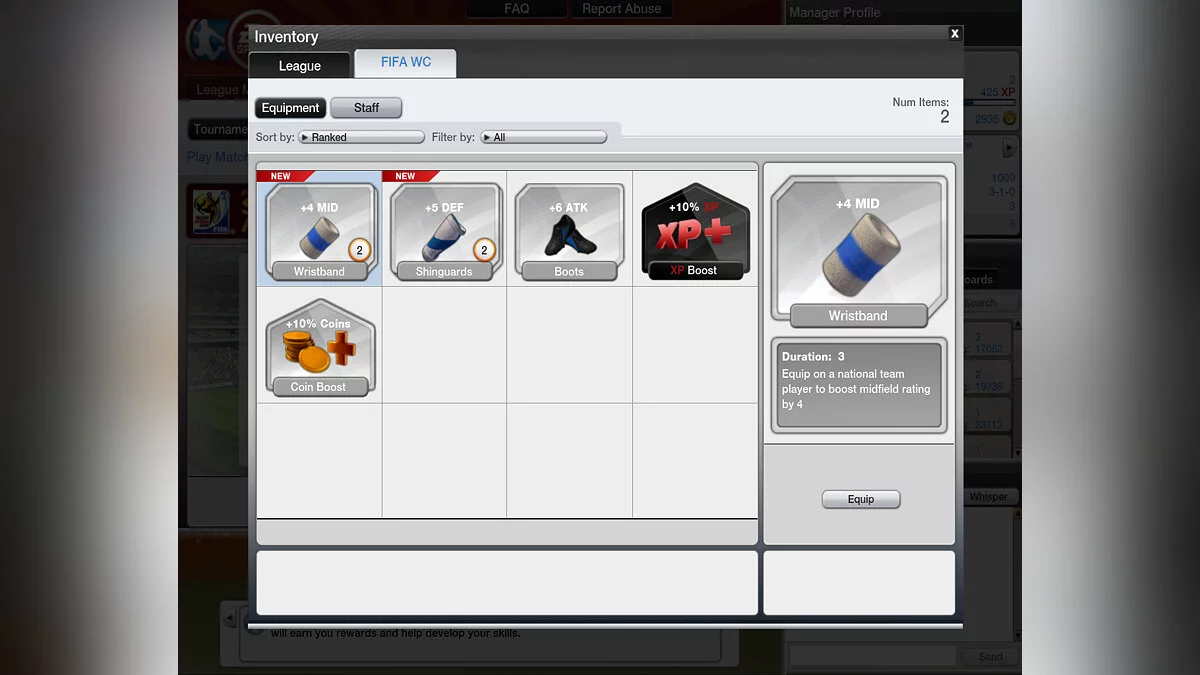Select the Wristband inventory item
This screenshot has height=675, width=1200.
click(319, 230)
